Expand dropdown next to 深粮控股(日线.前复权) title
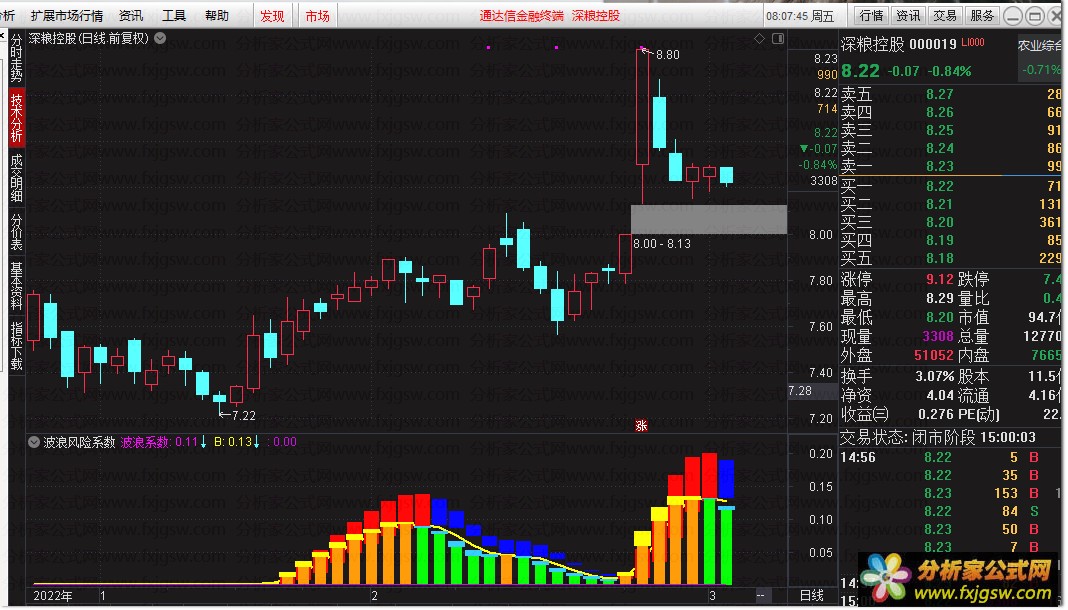The width and height of the screenshot is (1068, 610). coord(160,38)
